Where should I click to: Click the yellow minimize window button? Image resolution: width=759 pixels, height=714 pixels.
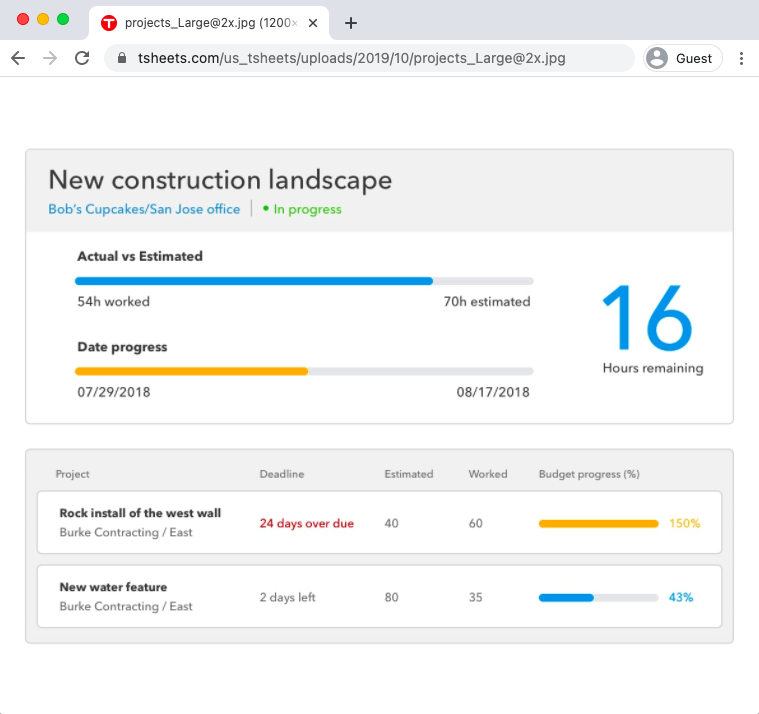pos(43,19)
